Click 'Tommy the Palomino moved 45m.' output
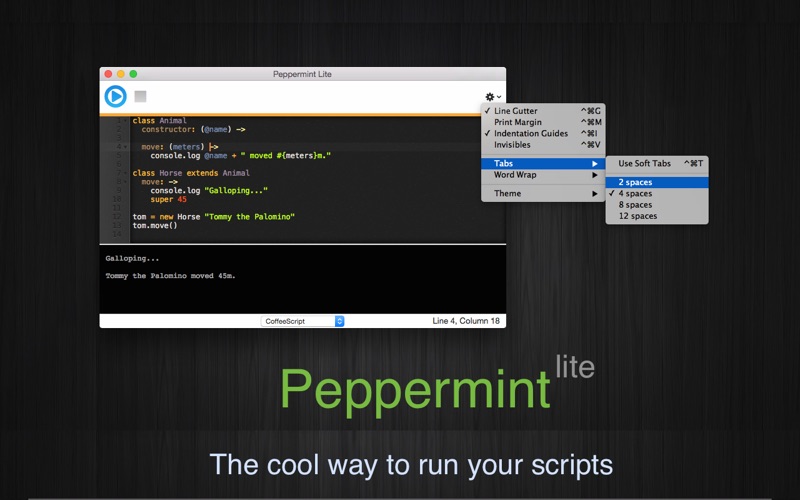Image resolution: width=800 pixels, height=500 pixels. pos(170,276)
